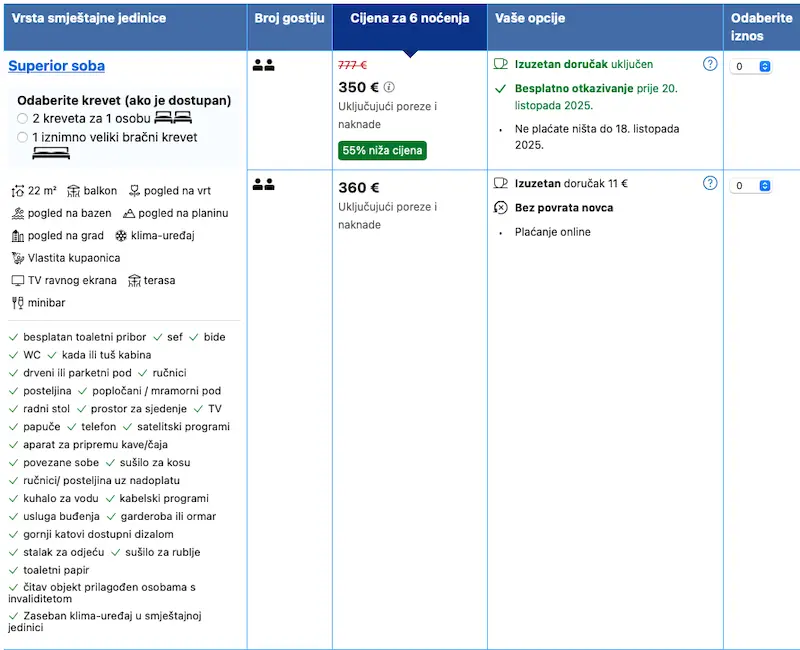The image size is (800, 650).
Task: Click guest count icon for 350 € offer
Action: pos(263,65)
